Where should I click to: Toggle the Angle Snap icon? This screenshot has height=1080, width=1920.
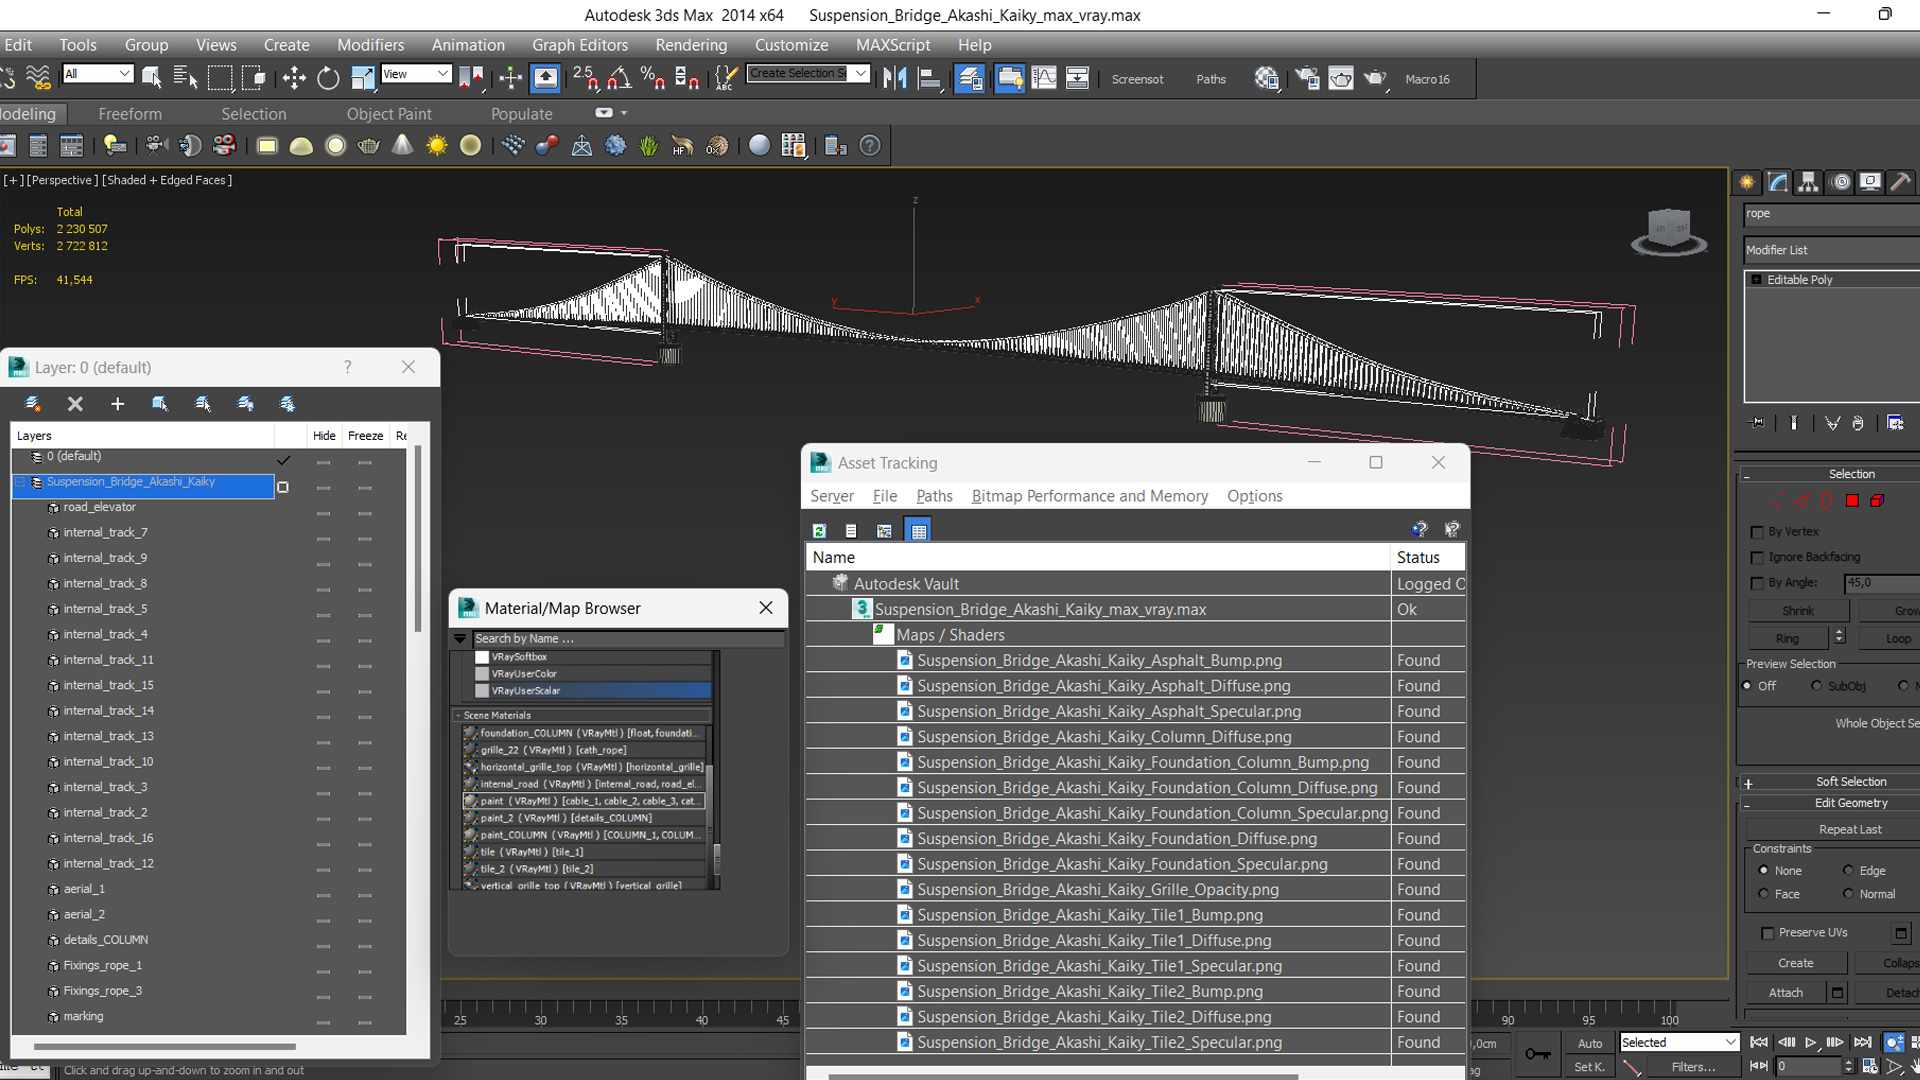(x=620, y=78)
